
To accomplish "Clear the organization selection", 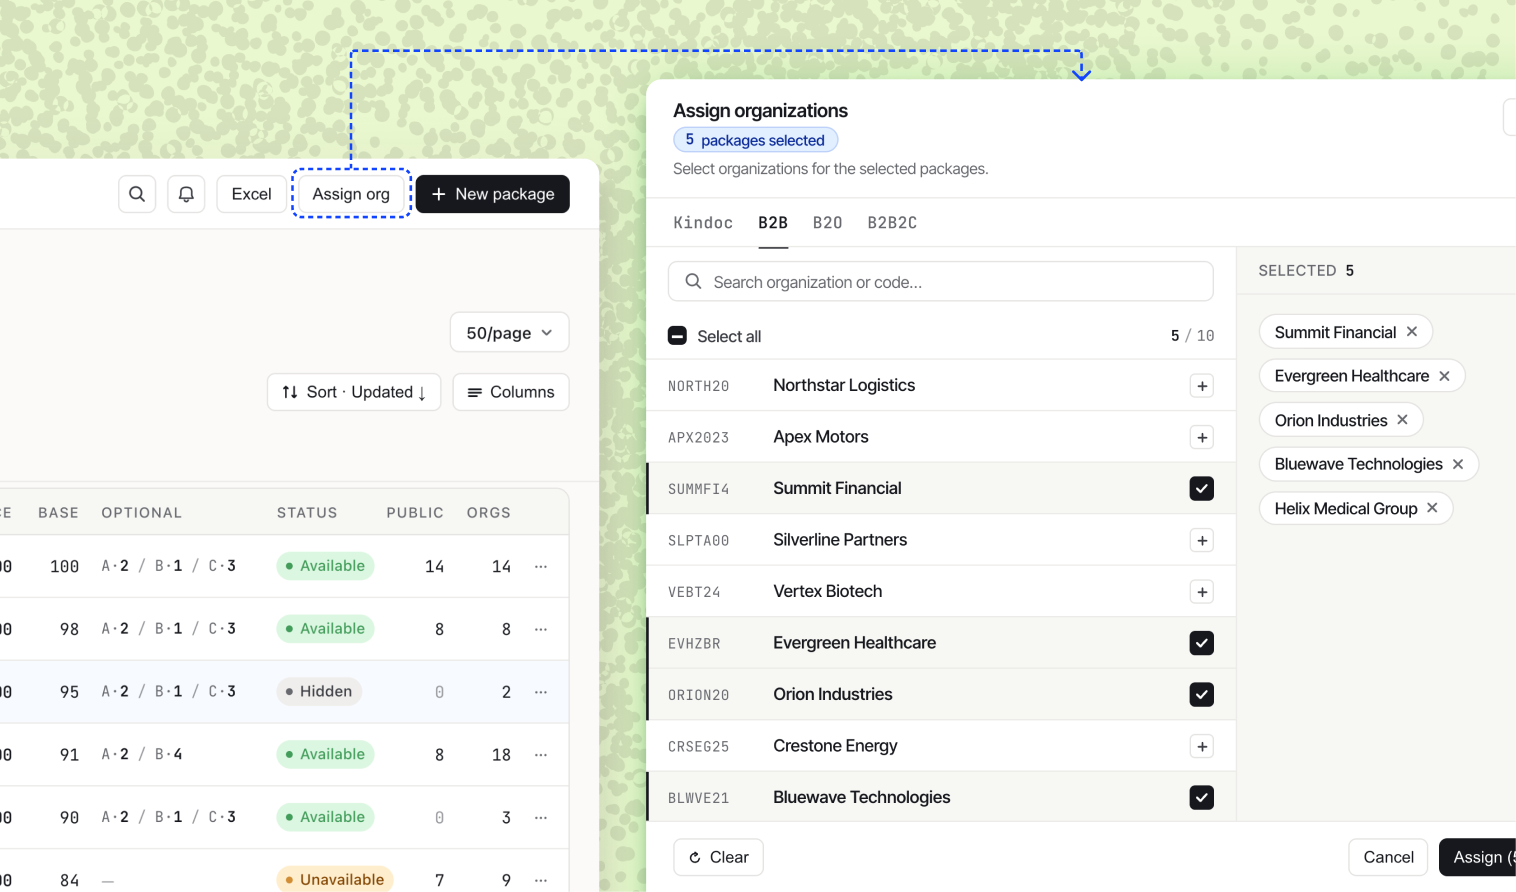I will [x=719, y=857].
